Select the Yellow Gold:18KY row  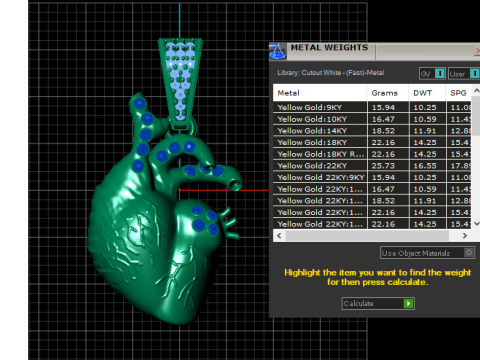(x=372, y=142)
